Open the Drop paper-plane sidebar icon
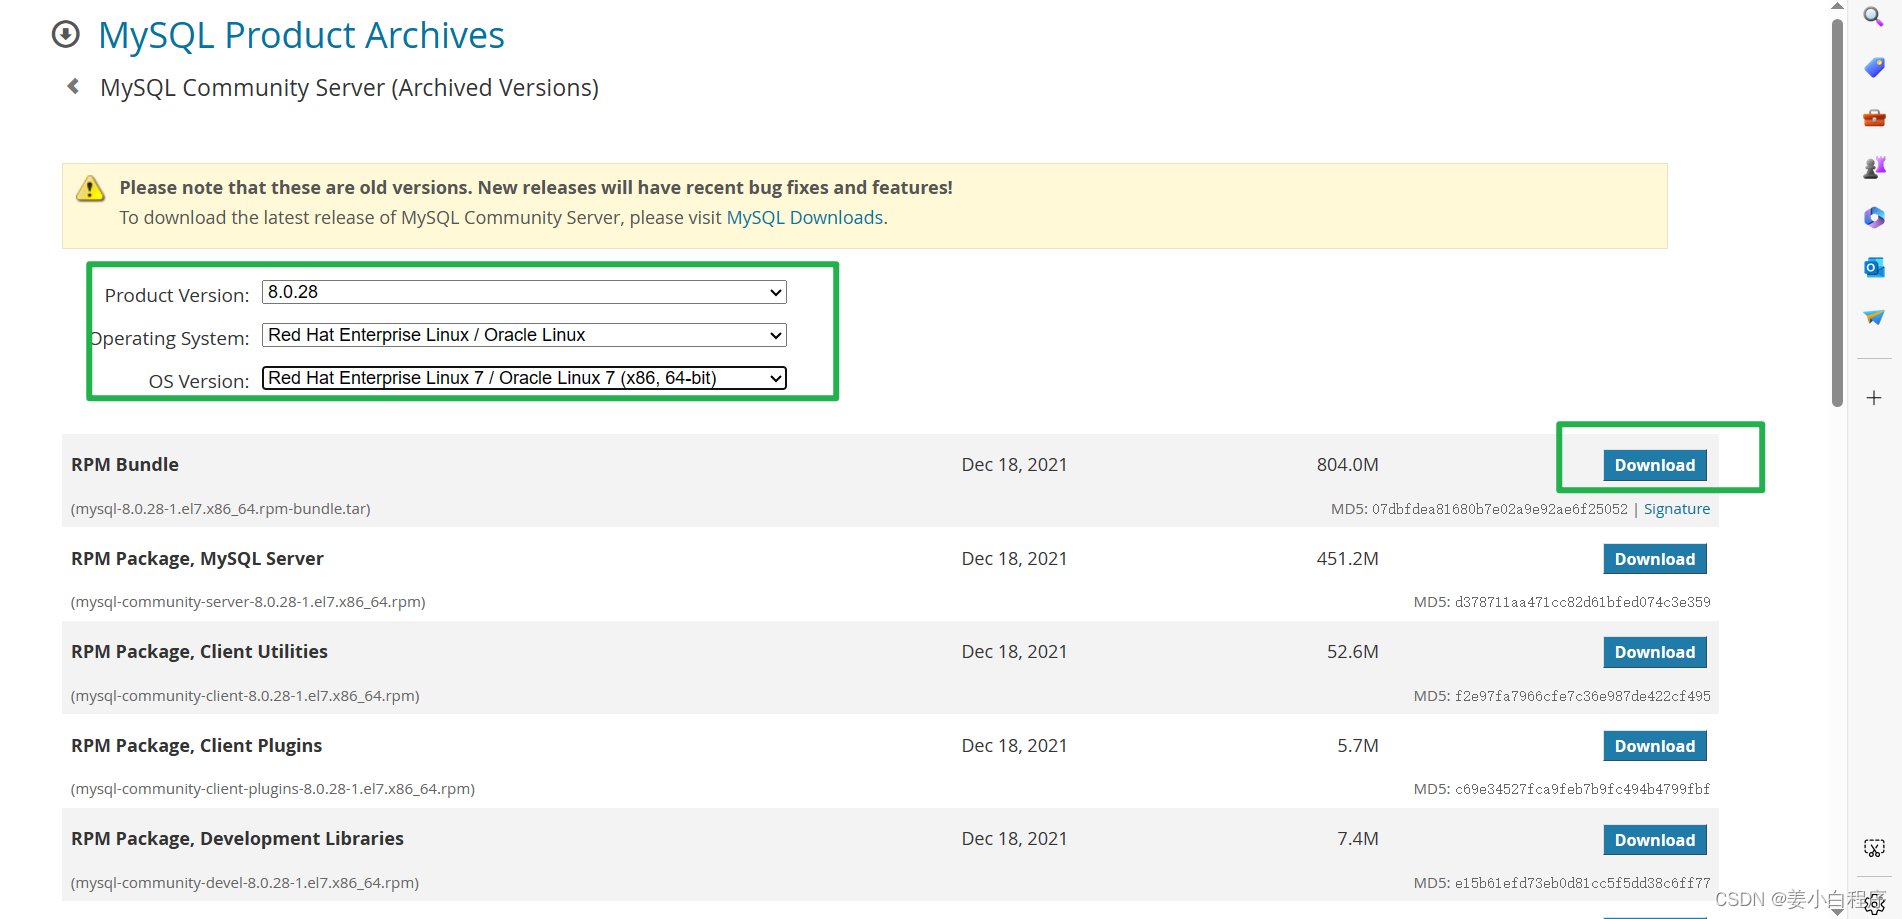The width and height of the screenshot is (1902, 919). (1874, 317)
